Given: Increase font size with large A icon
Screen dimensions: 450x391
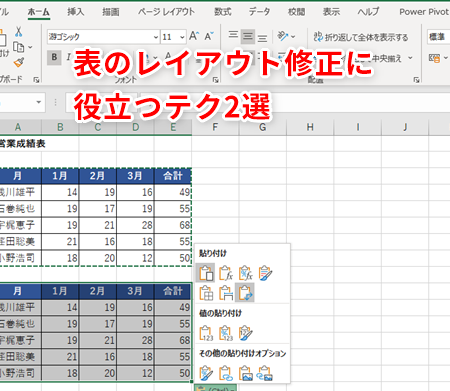Looking at the screenshot, I should 194,36.
